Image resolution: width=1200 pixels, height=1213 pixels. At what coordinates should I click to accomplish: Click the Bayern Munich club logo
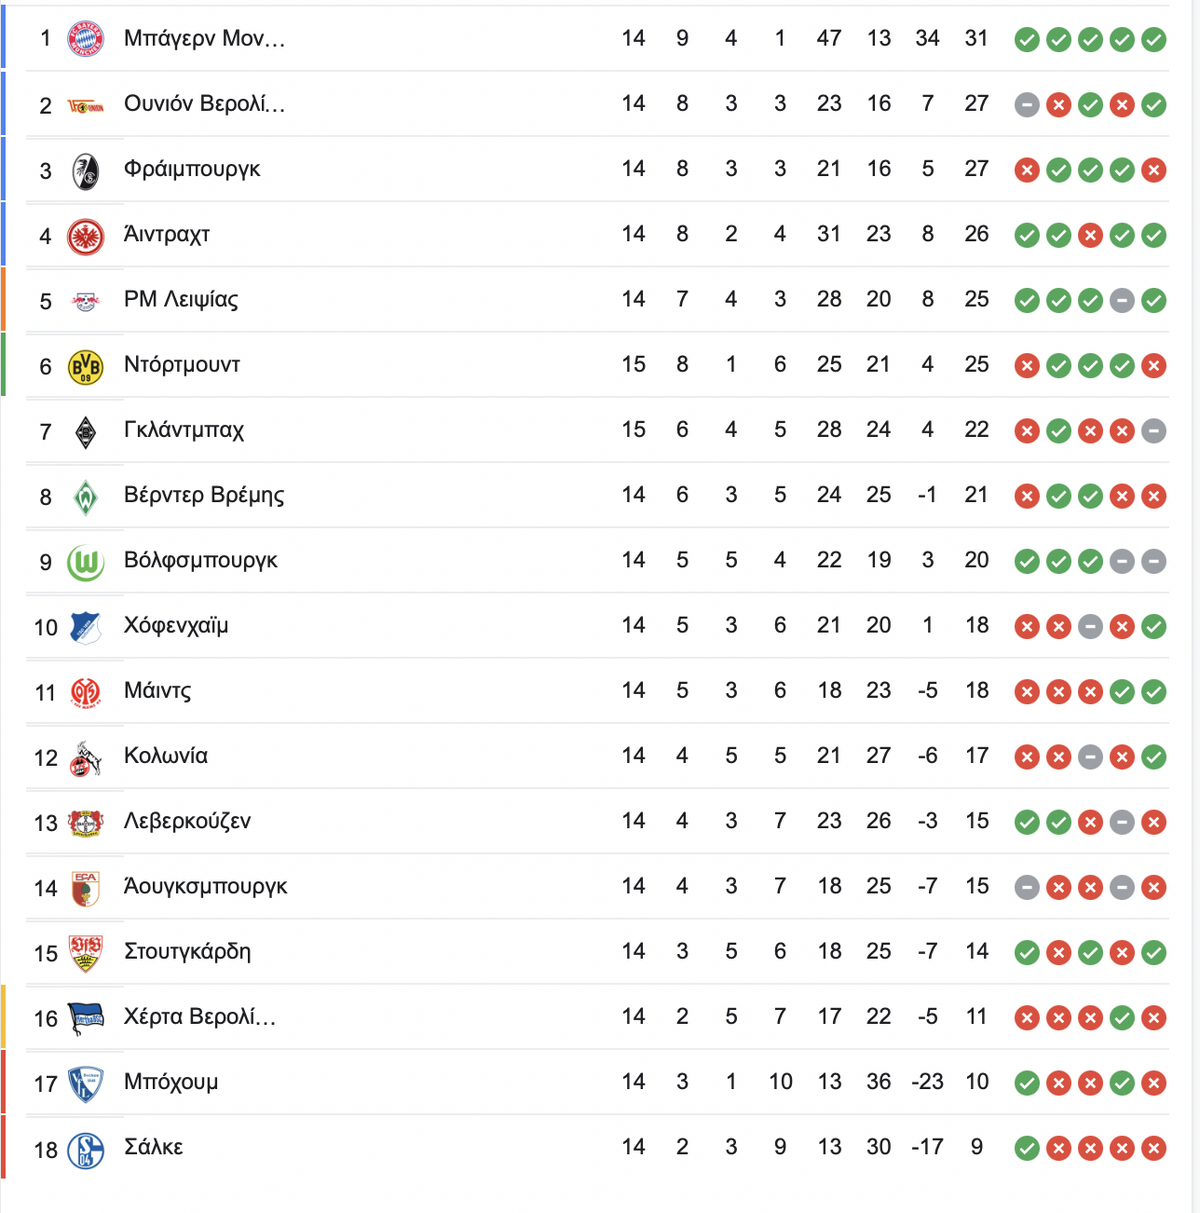85,39
